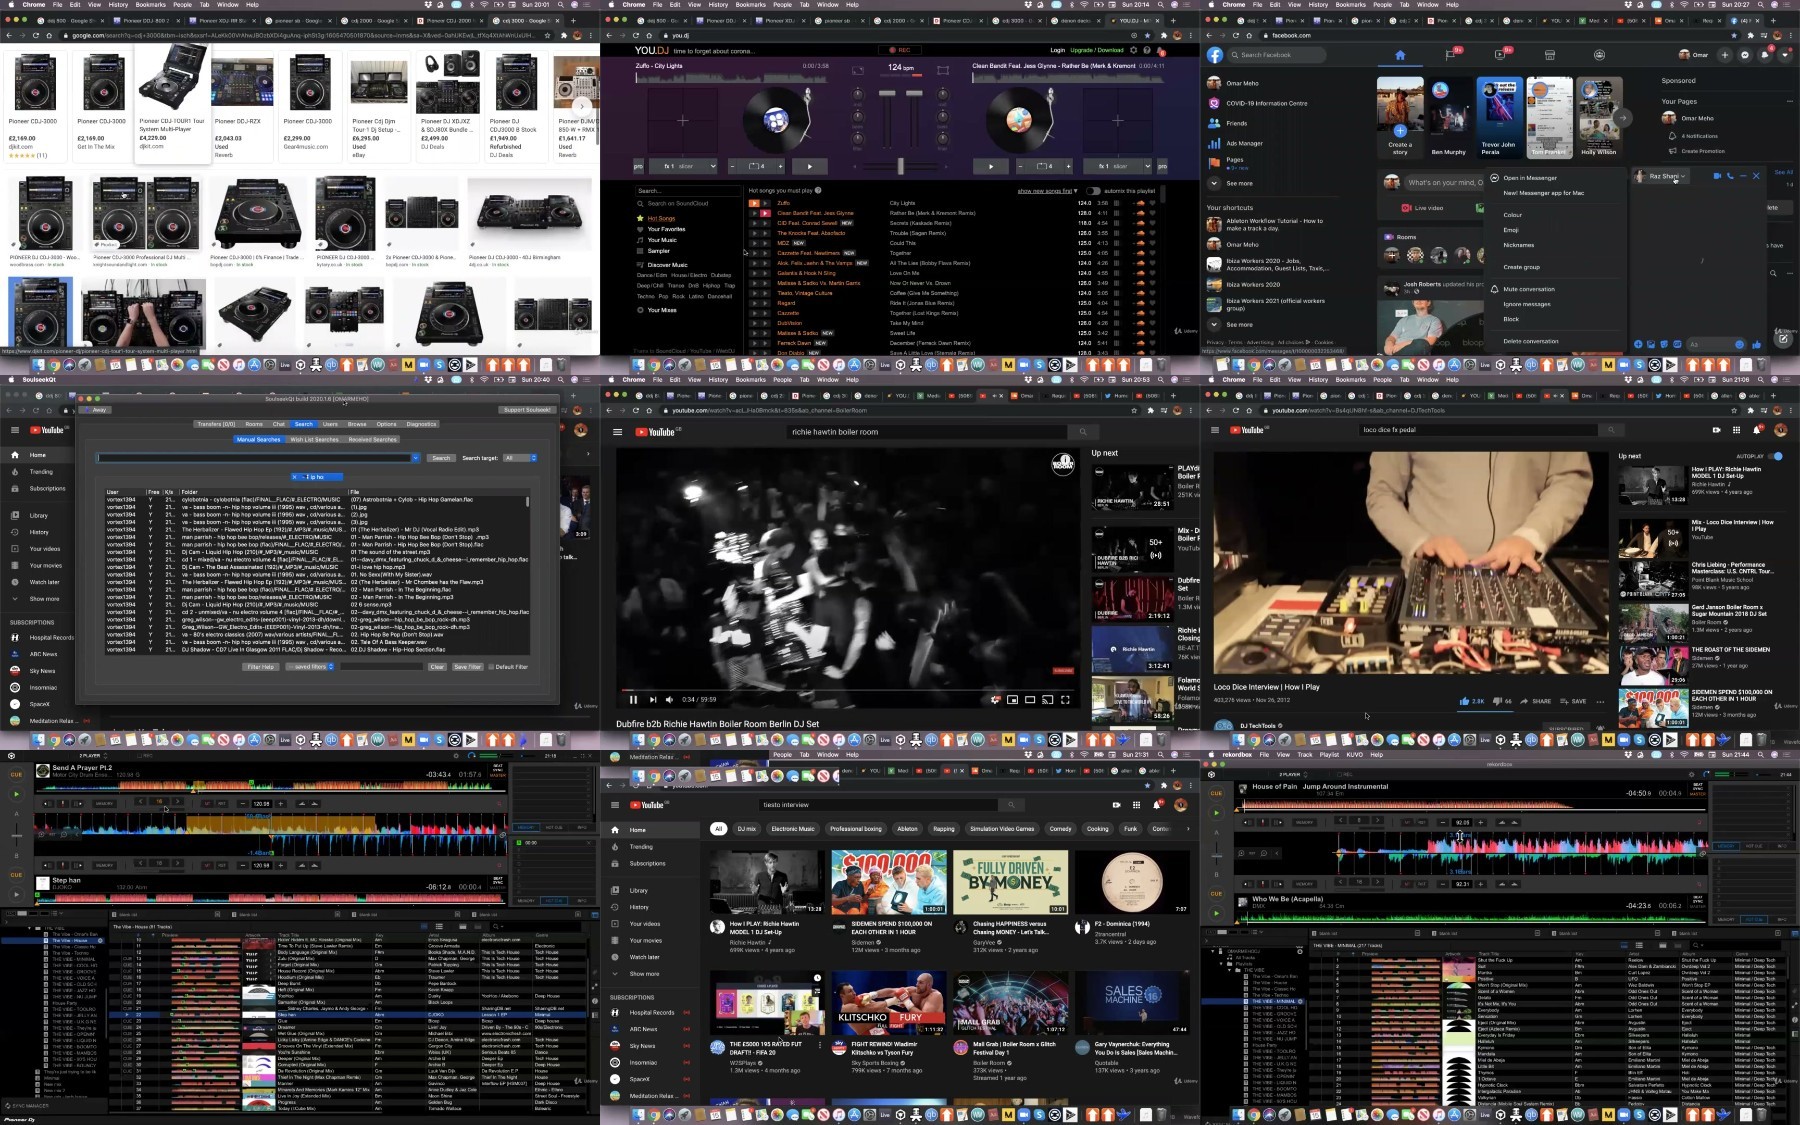
Task: Toggle REC recording on YOU.DJ
Action: [x=900, y=50]
